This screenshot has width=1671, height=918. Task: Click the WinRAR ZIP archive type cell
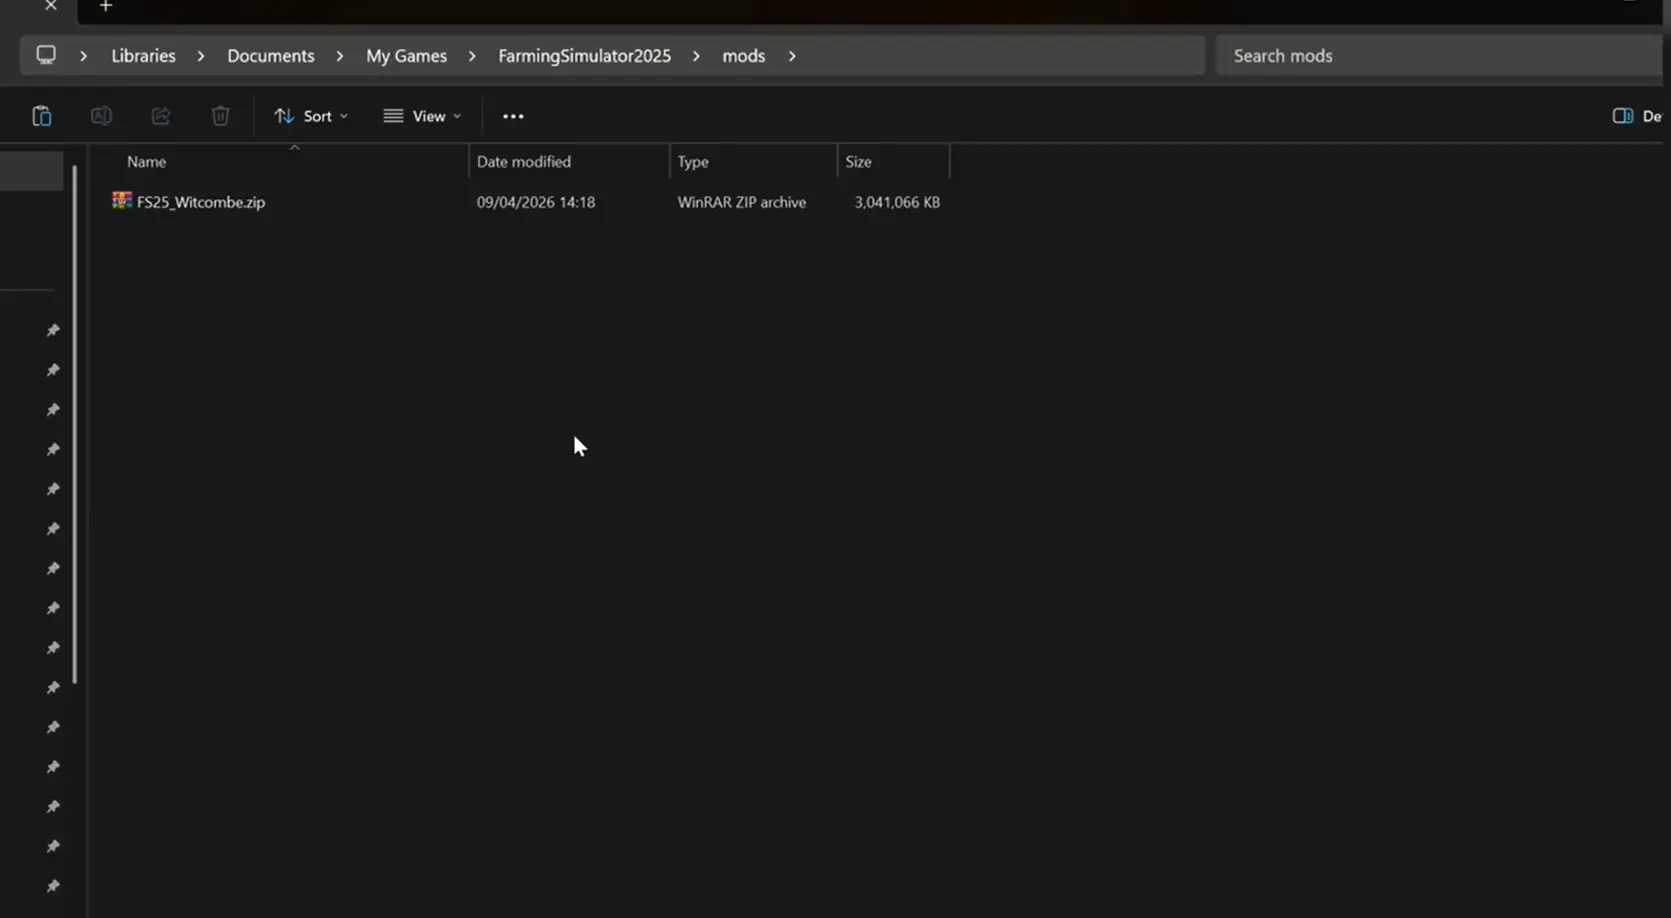point(742,202)
